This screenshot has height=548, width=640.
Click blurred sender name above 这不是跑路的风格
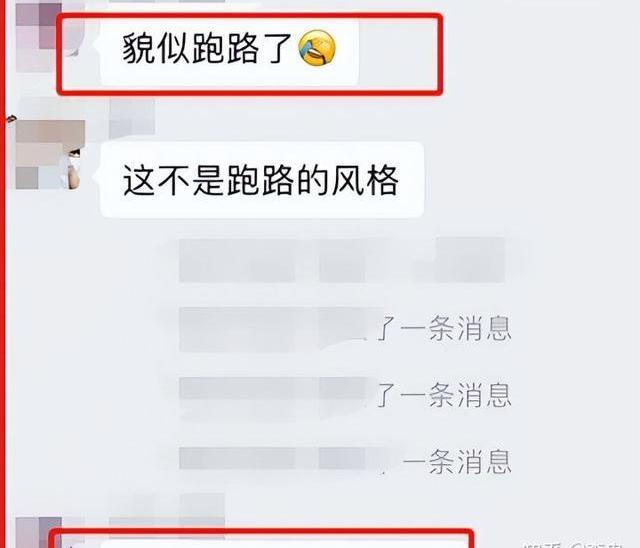click(132, 117)
